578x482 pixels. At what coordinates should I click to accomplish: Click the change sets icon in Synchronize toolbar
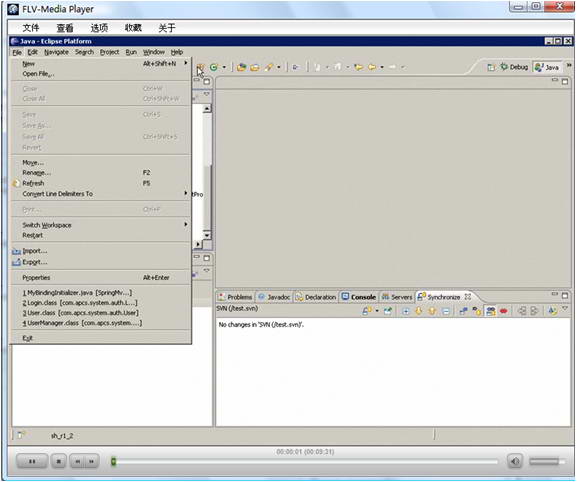pos(552,311)
